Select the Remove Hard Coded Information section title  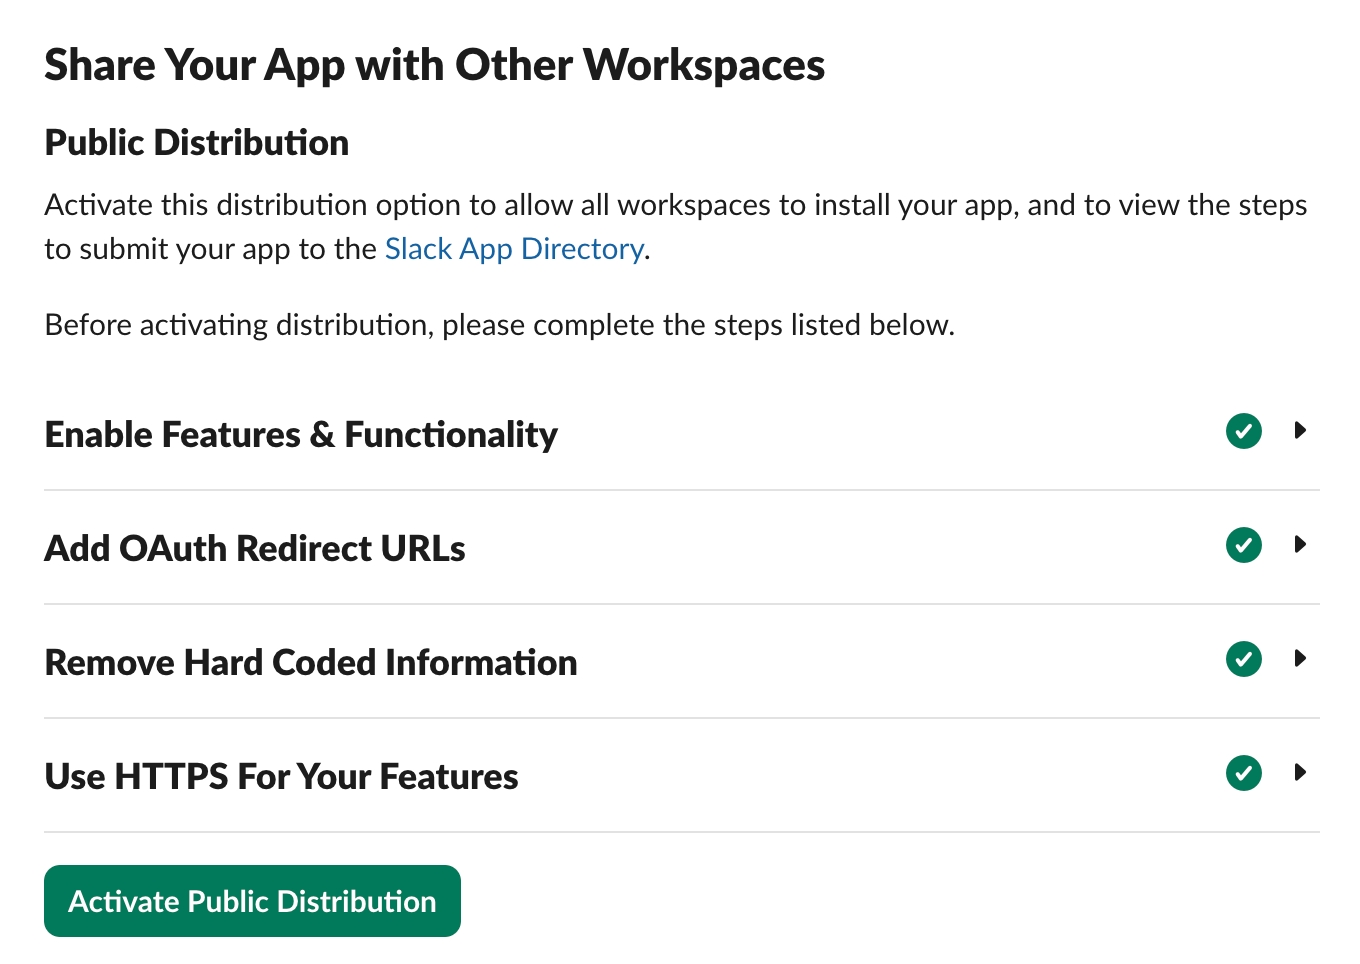click(x=311, y=663)
